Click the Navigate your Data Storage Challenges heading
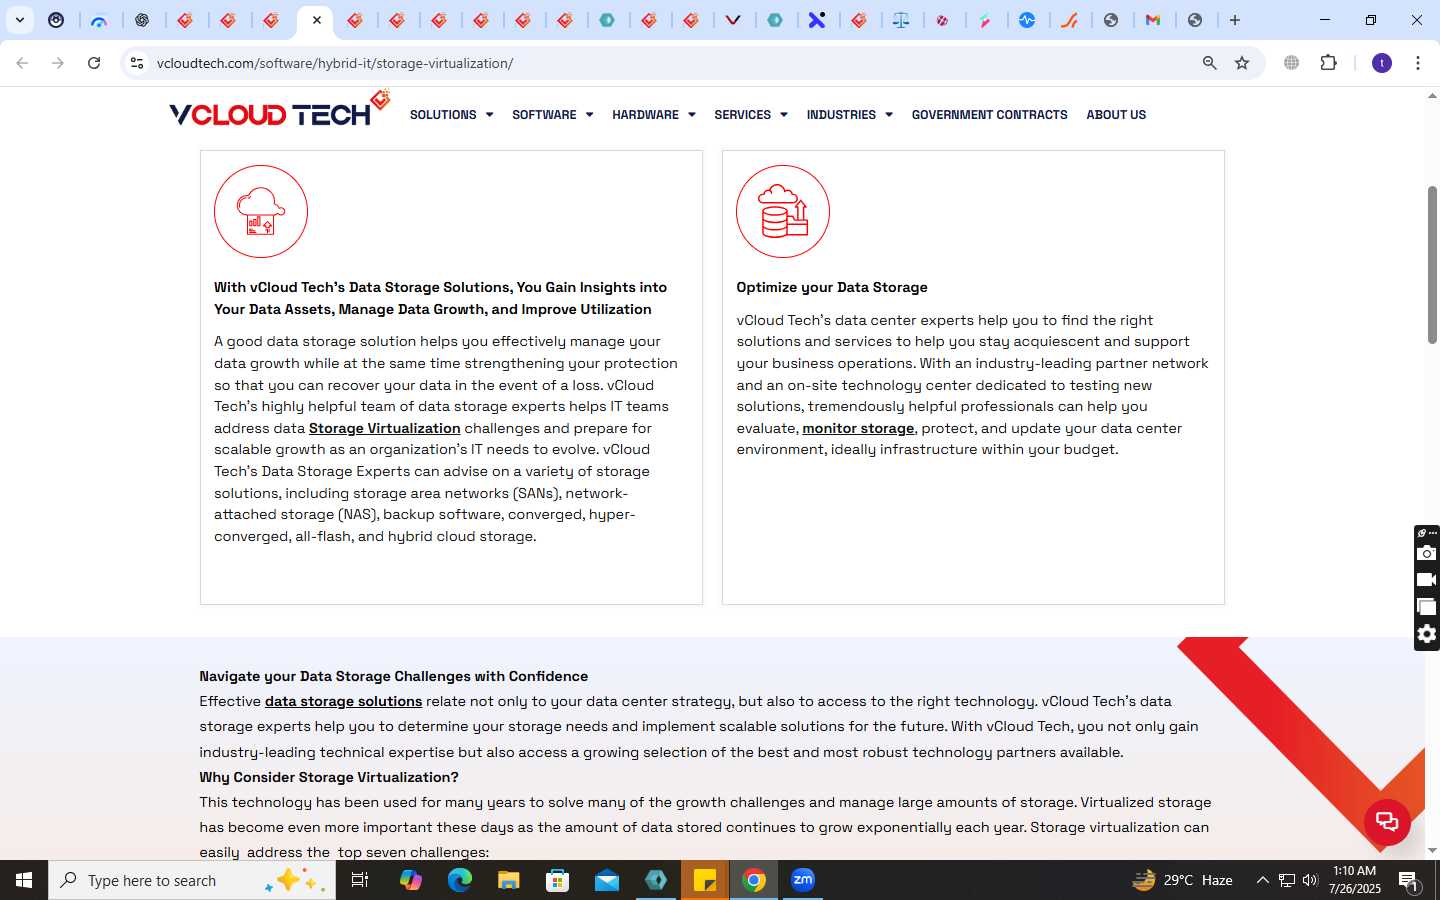 pyautogui.click(x=394, y=676)
